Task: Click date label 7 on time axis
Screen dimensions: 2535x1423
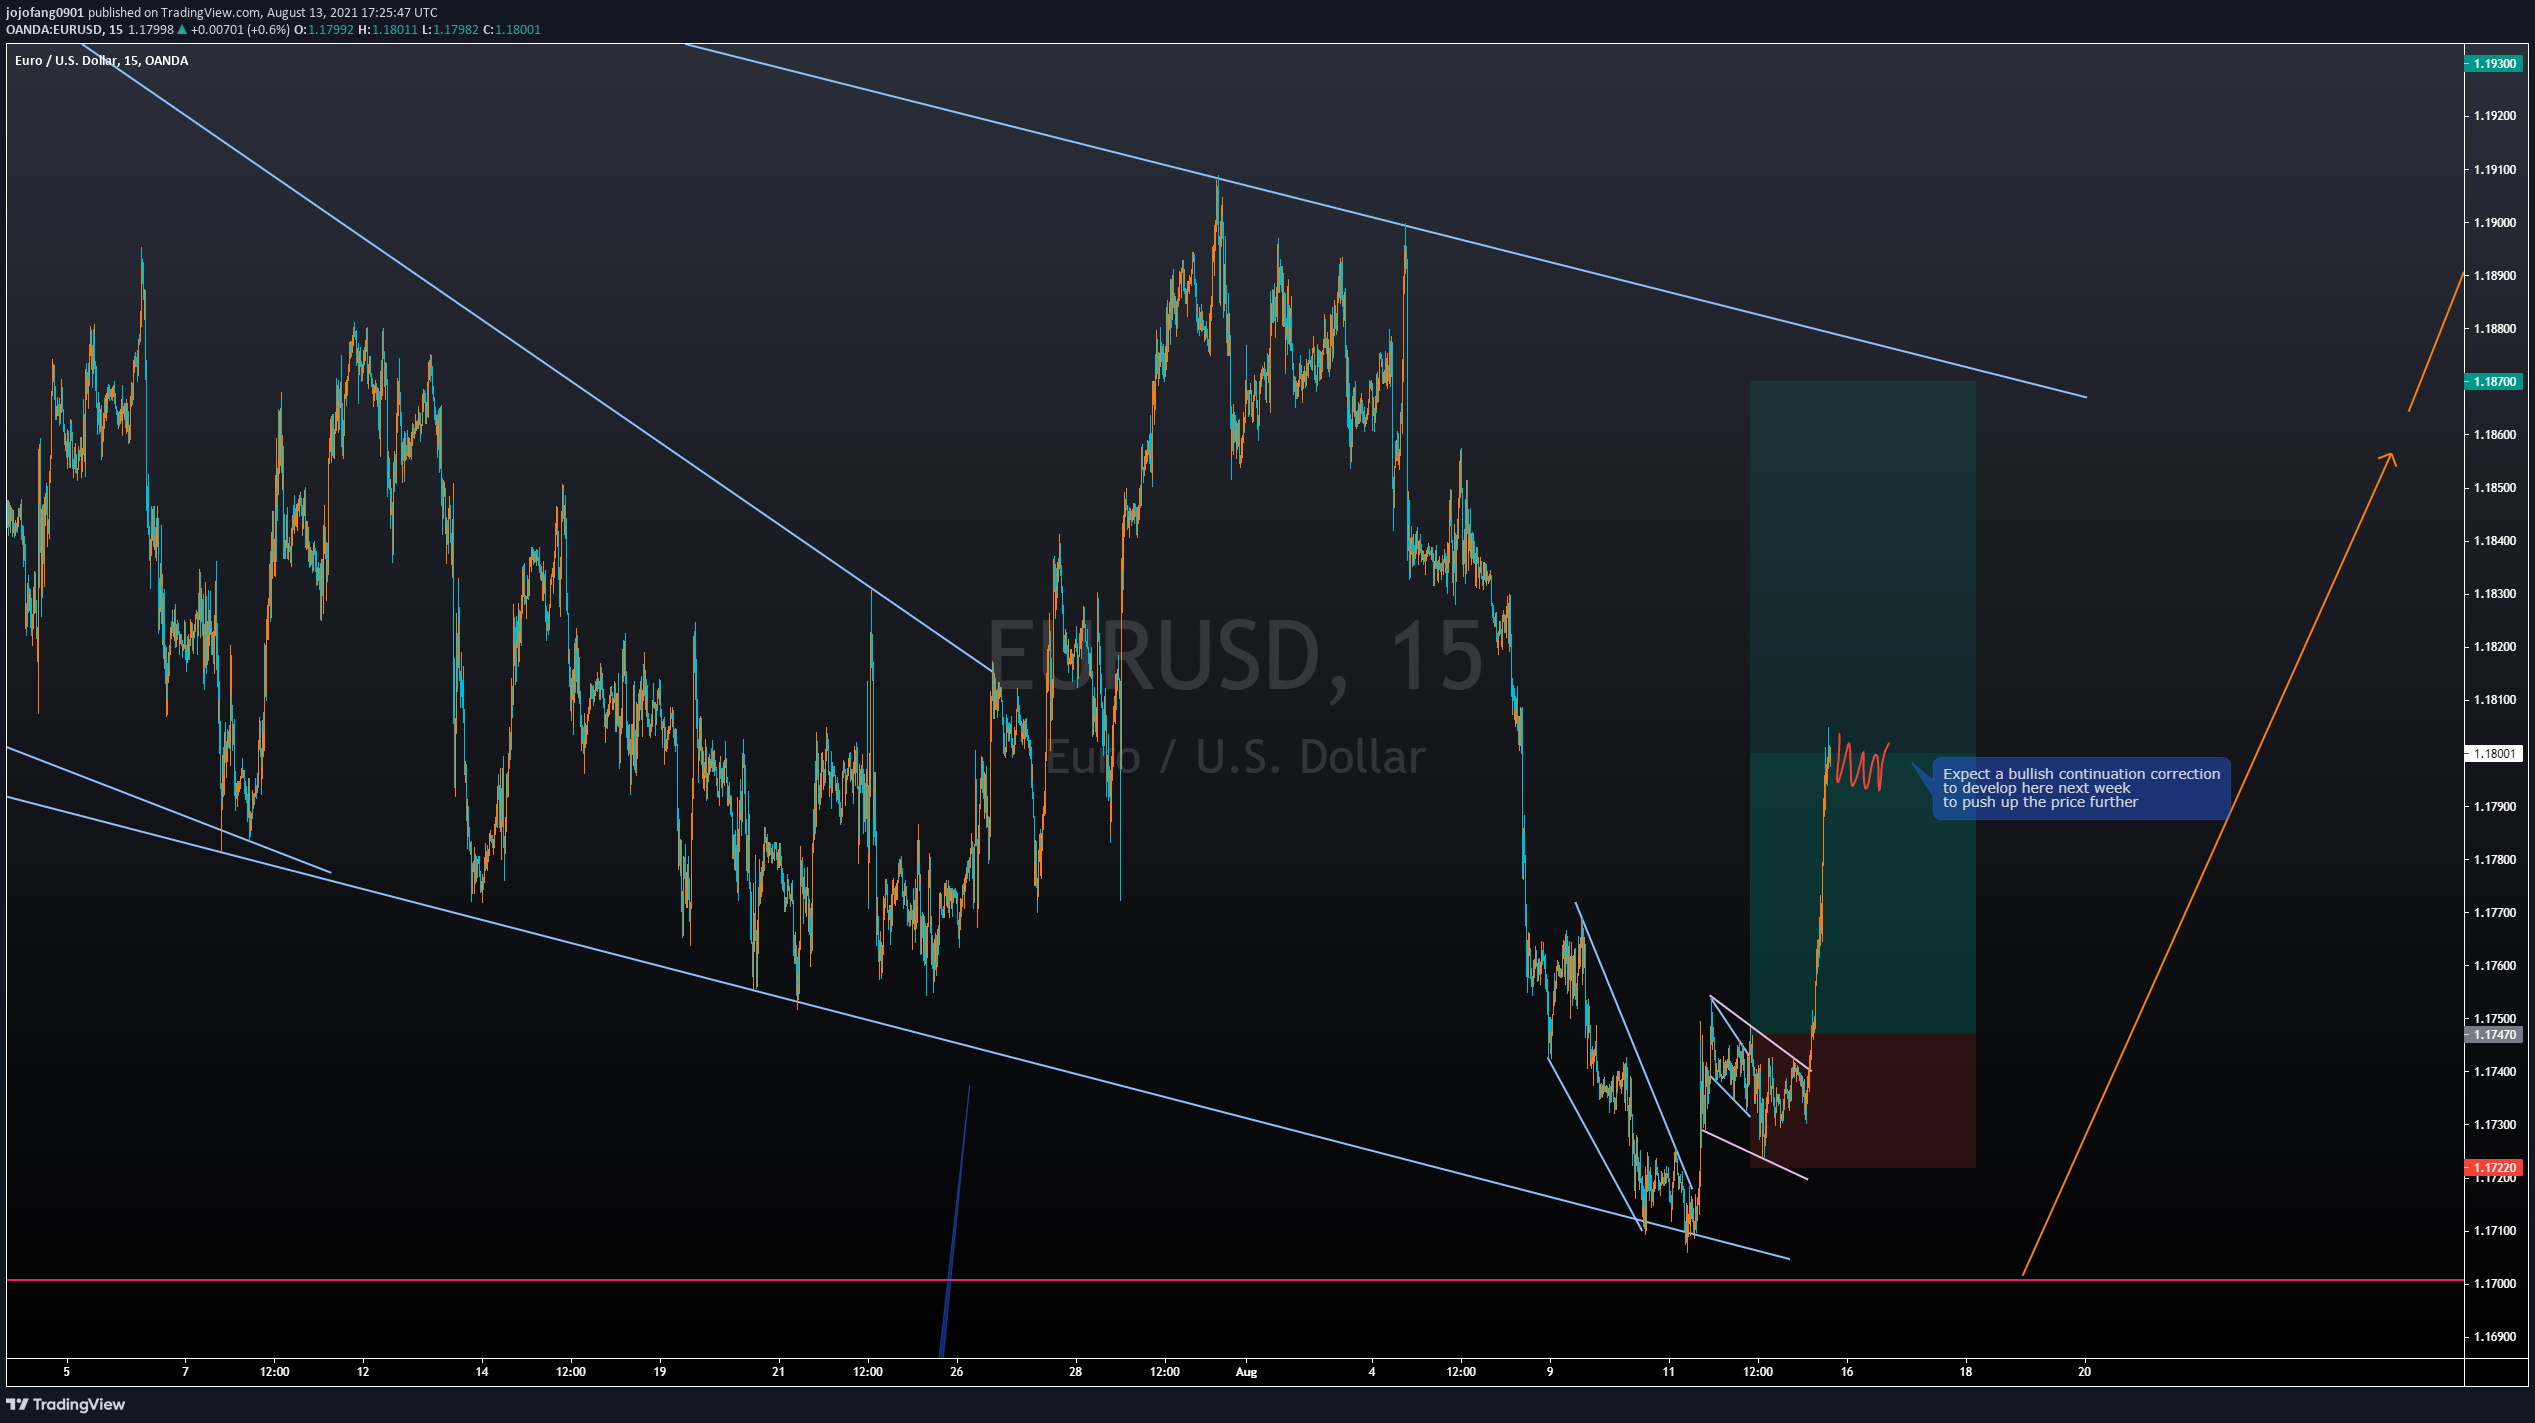Action: [x=185, y=1372]
